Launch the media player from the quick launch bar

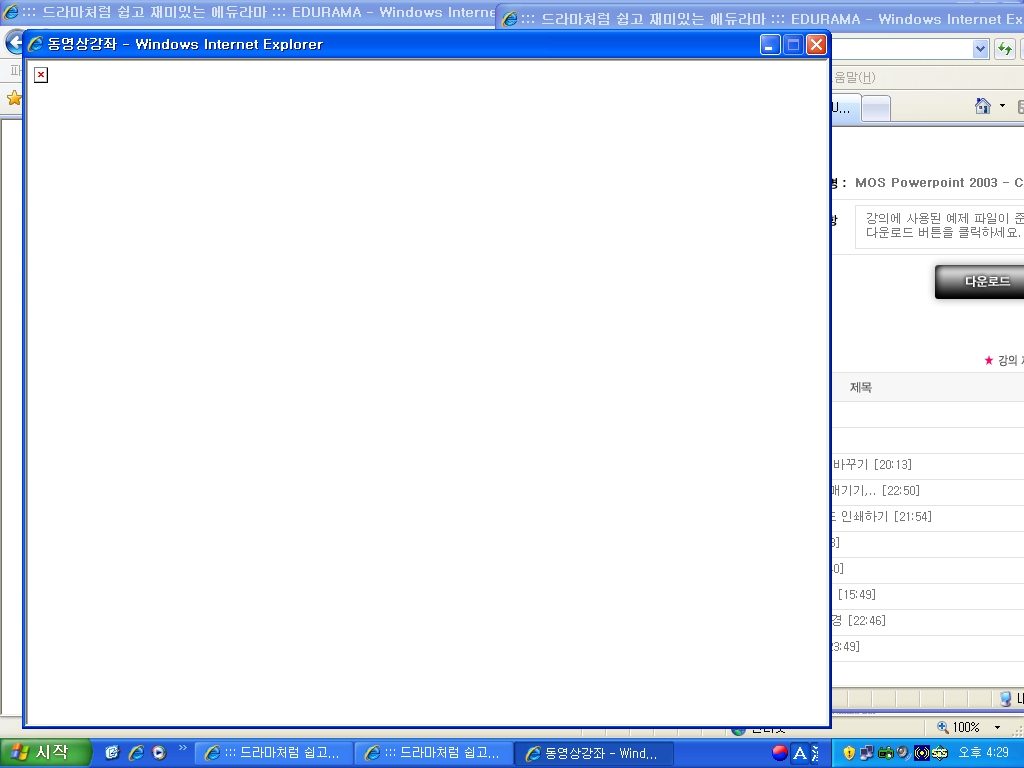159,753
